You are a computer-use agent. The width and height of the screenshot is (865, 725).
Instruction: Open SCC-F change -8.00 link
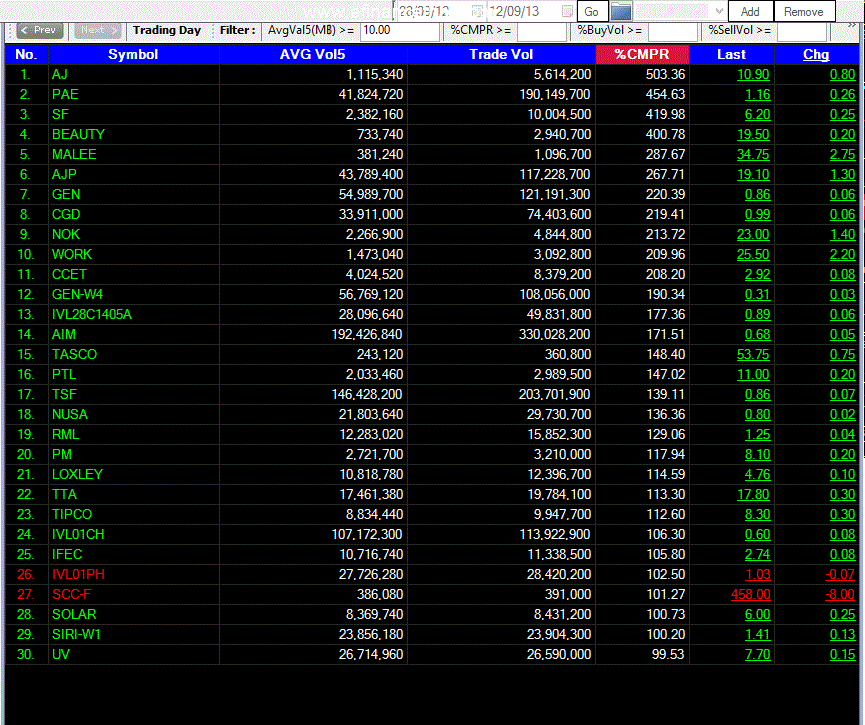click(840, 595)
